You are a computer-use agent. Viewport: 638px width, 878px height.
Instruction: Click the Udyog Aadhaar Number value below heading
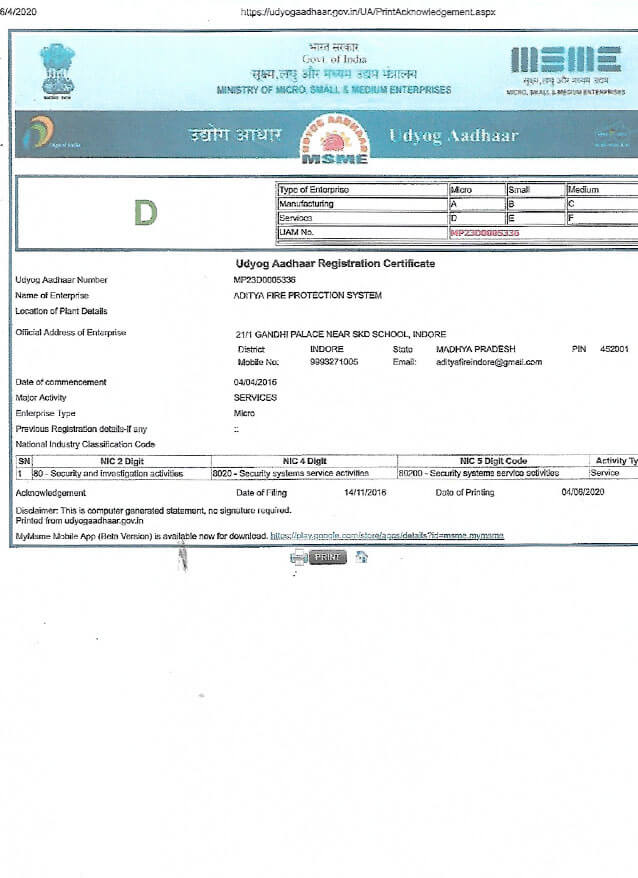tap(264, 279)
